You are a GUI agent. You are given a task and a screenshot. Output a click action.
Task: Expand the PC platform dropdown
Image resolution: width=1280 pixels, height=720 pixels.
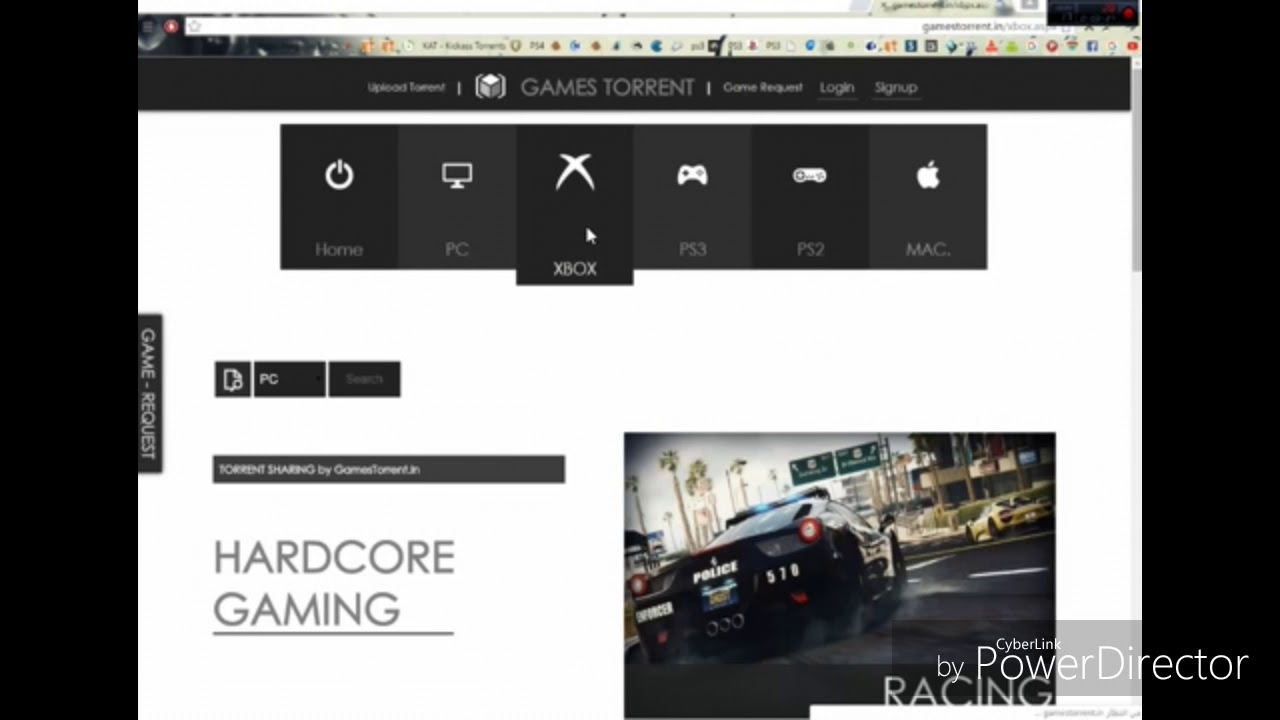(x=290, y=379)
